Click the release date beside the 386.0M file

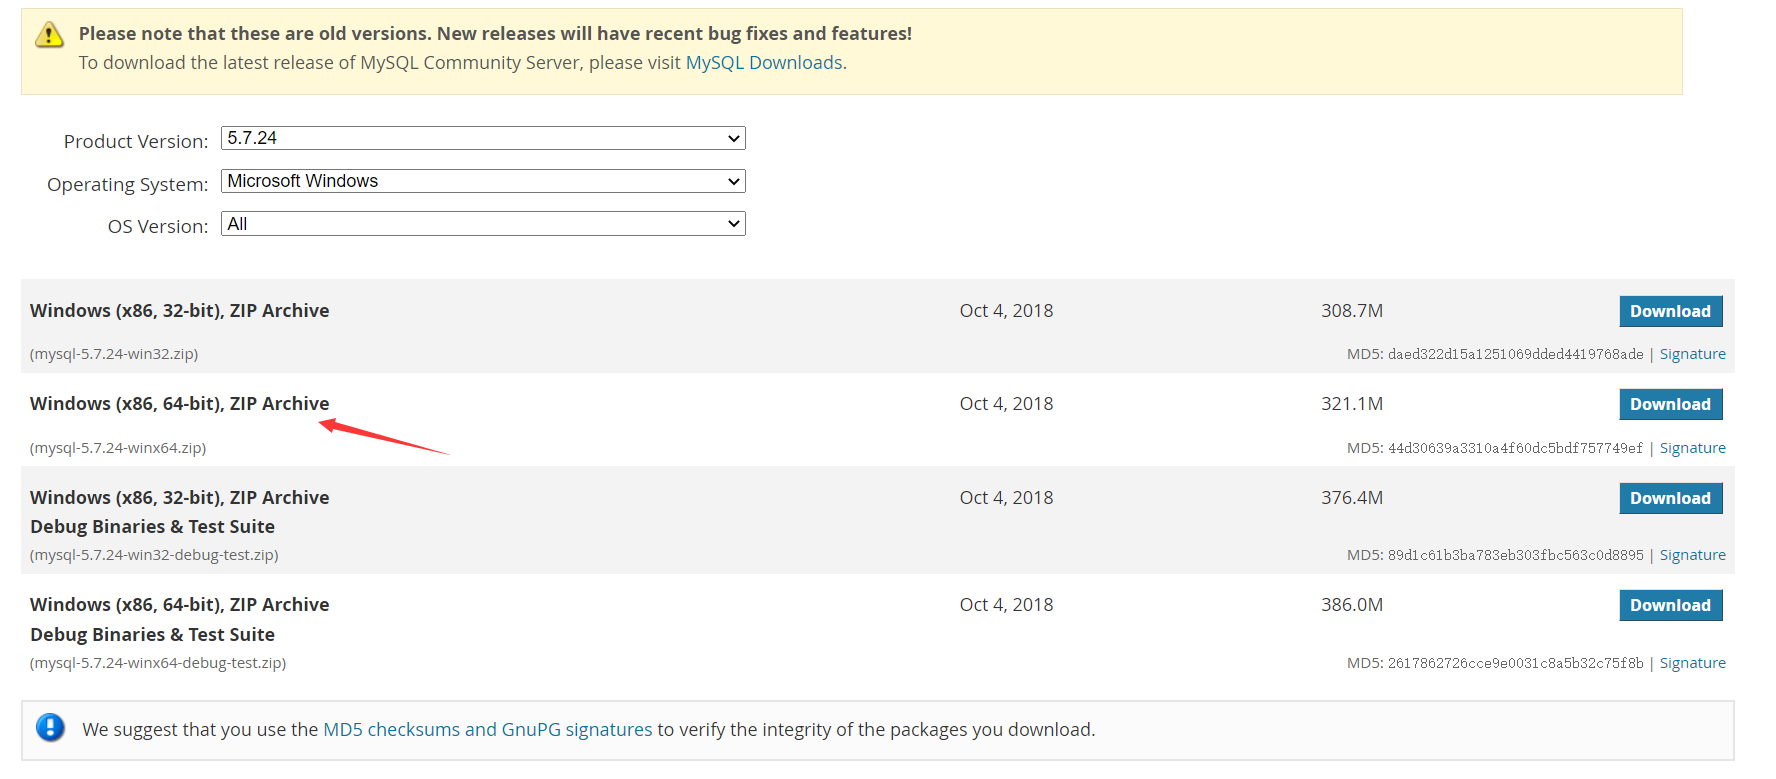coord(1007,605)
